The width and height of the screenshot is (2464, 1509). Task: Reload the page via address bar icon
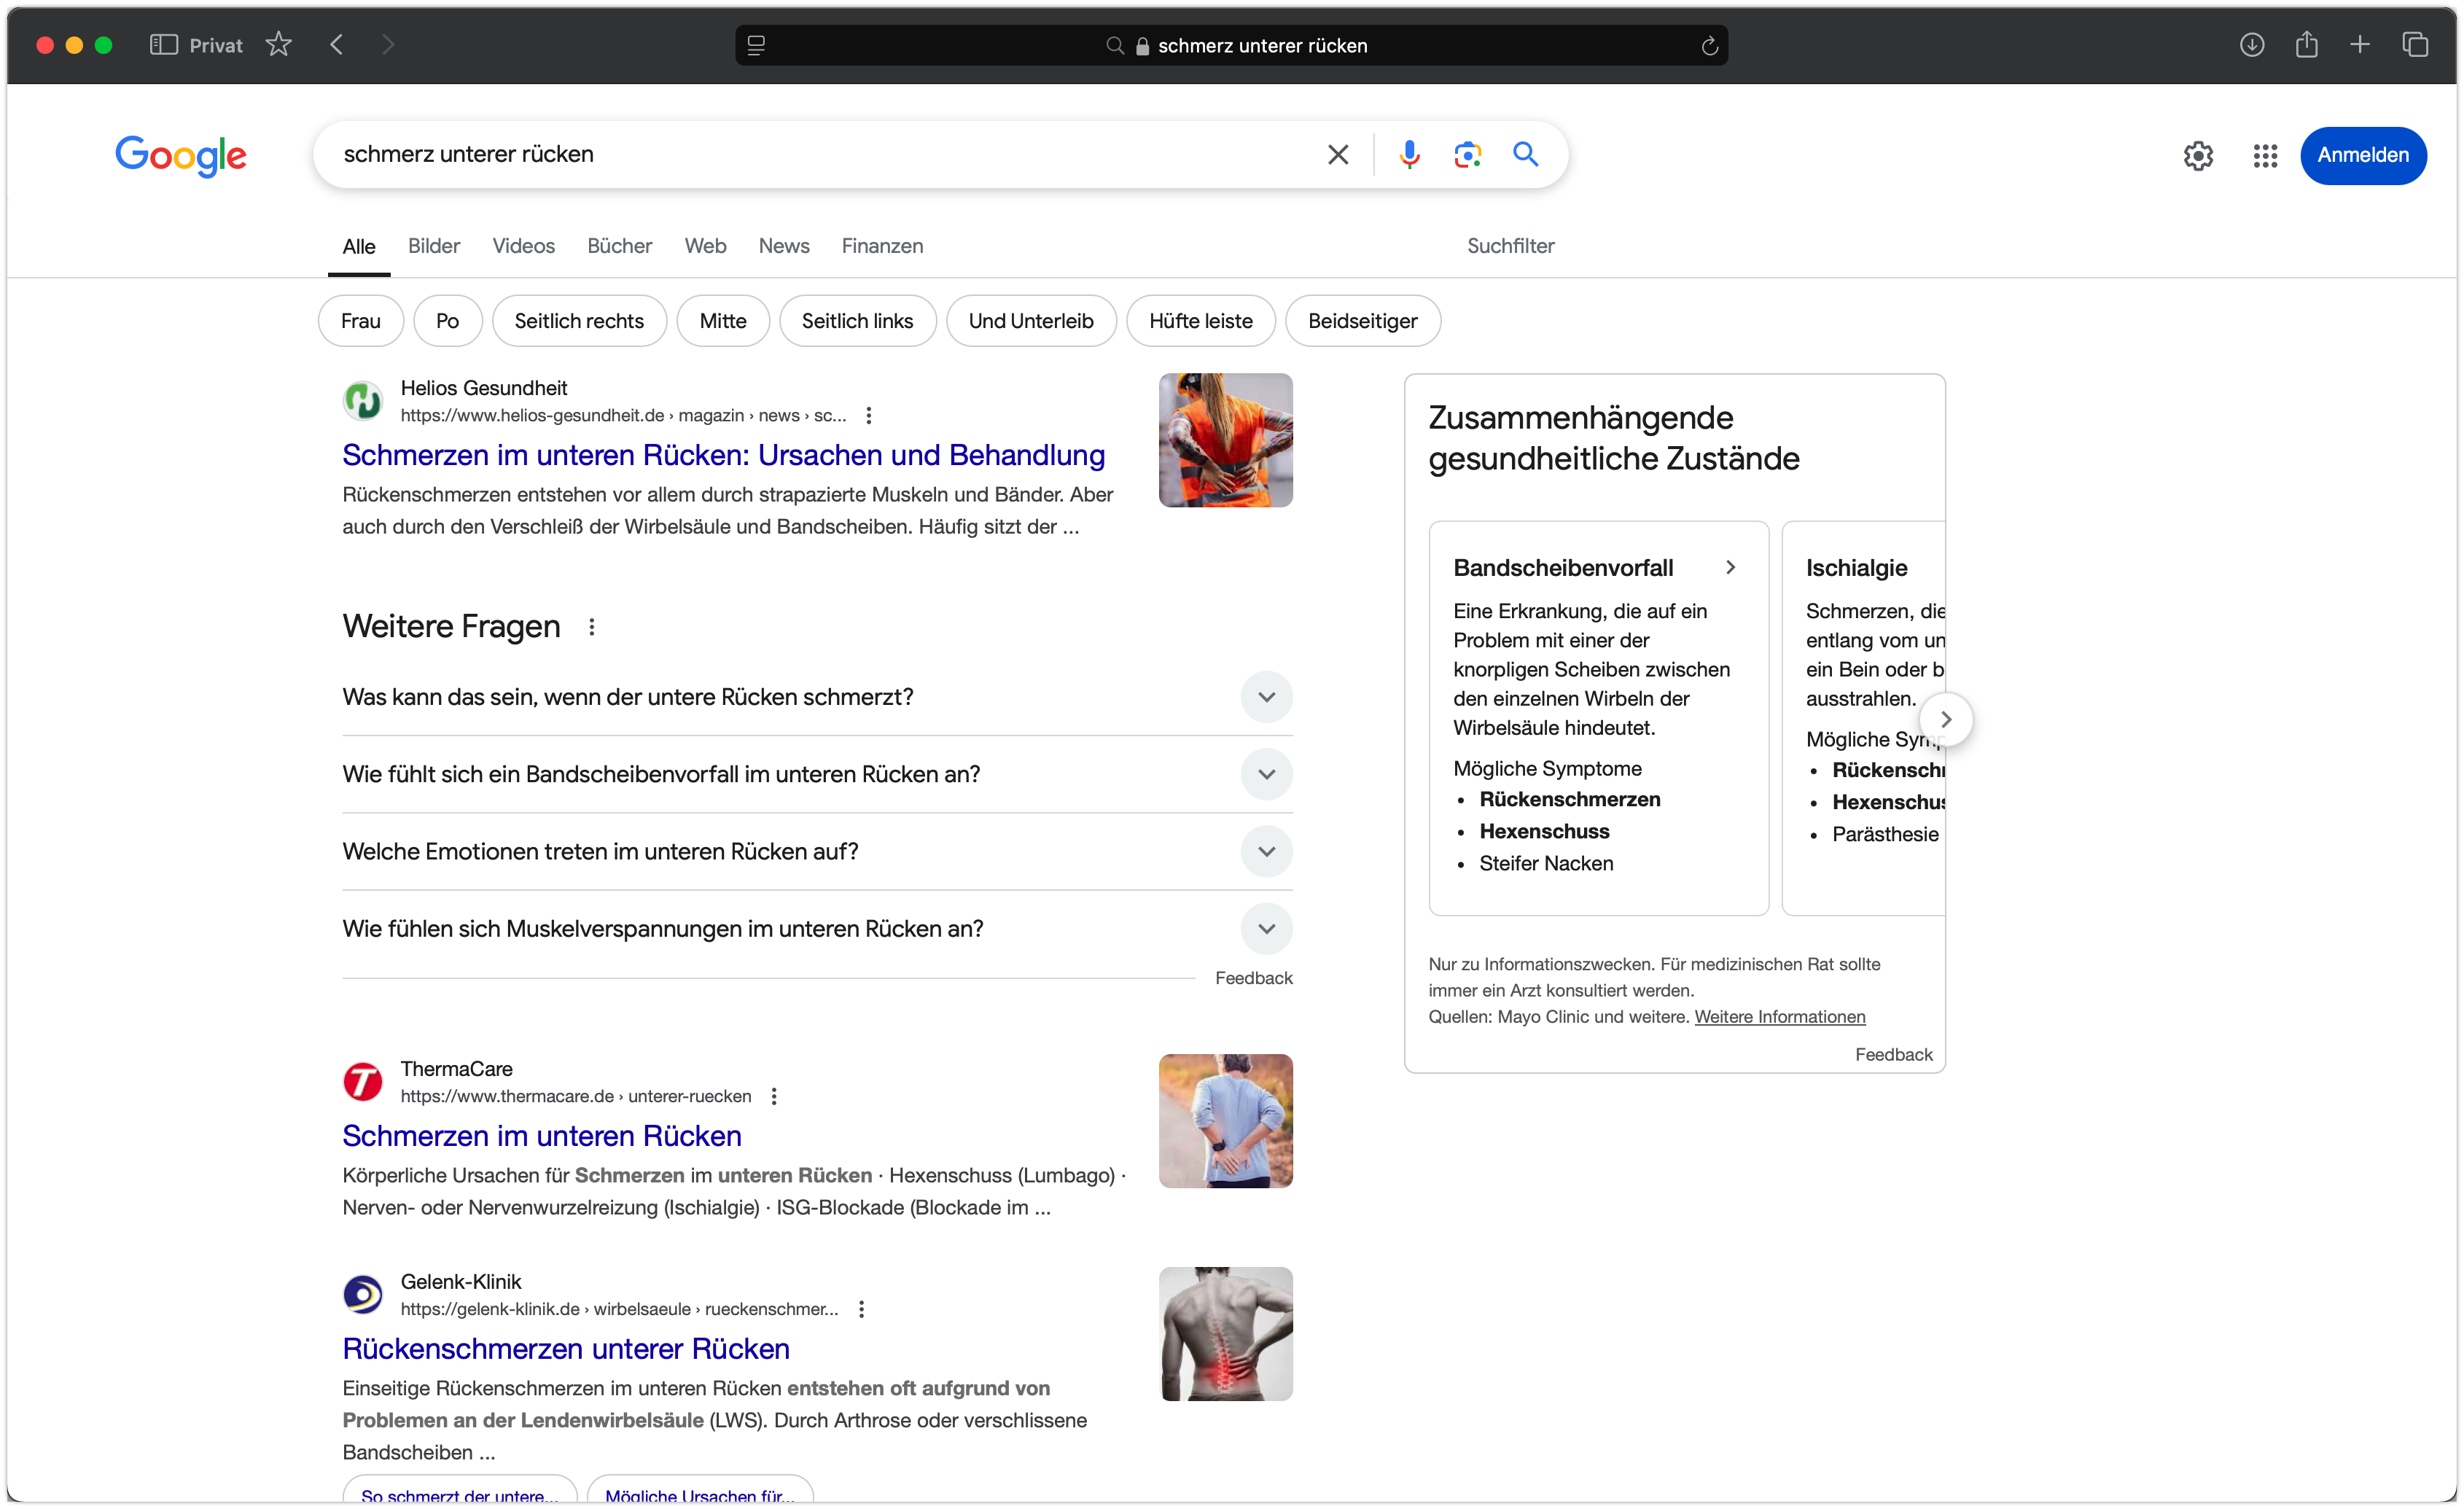pos(1709,45)
